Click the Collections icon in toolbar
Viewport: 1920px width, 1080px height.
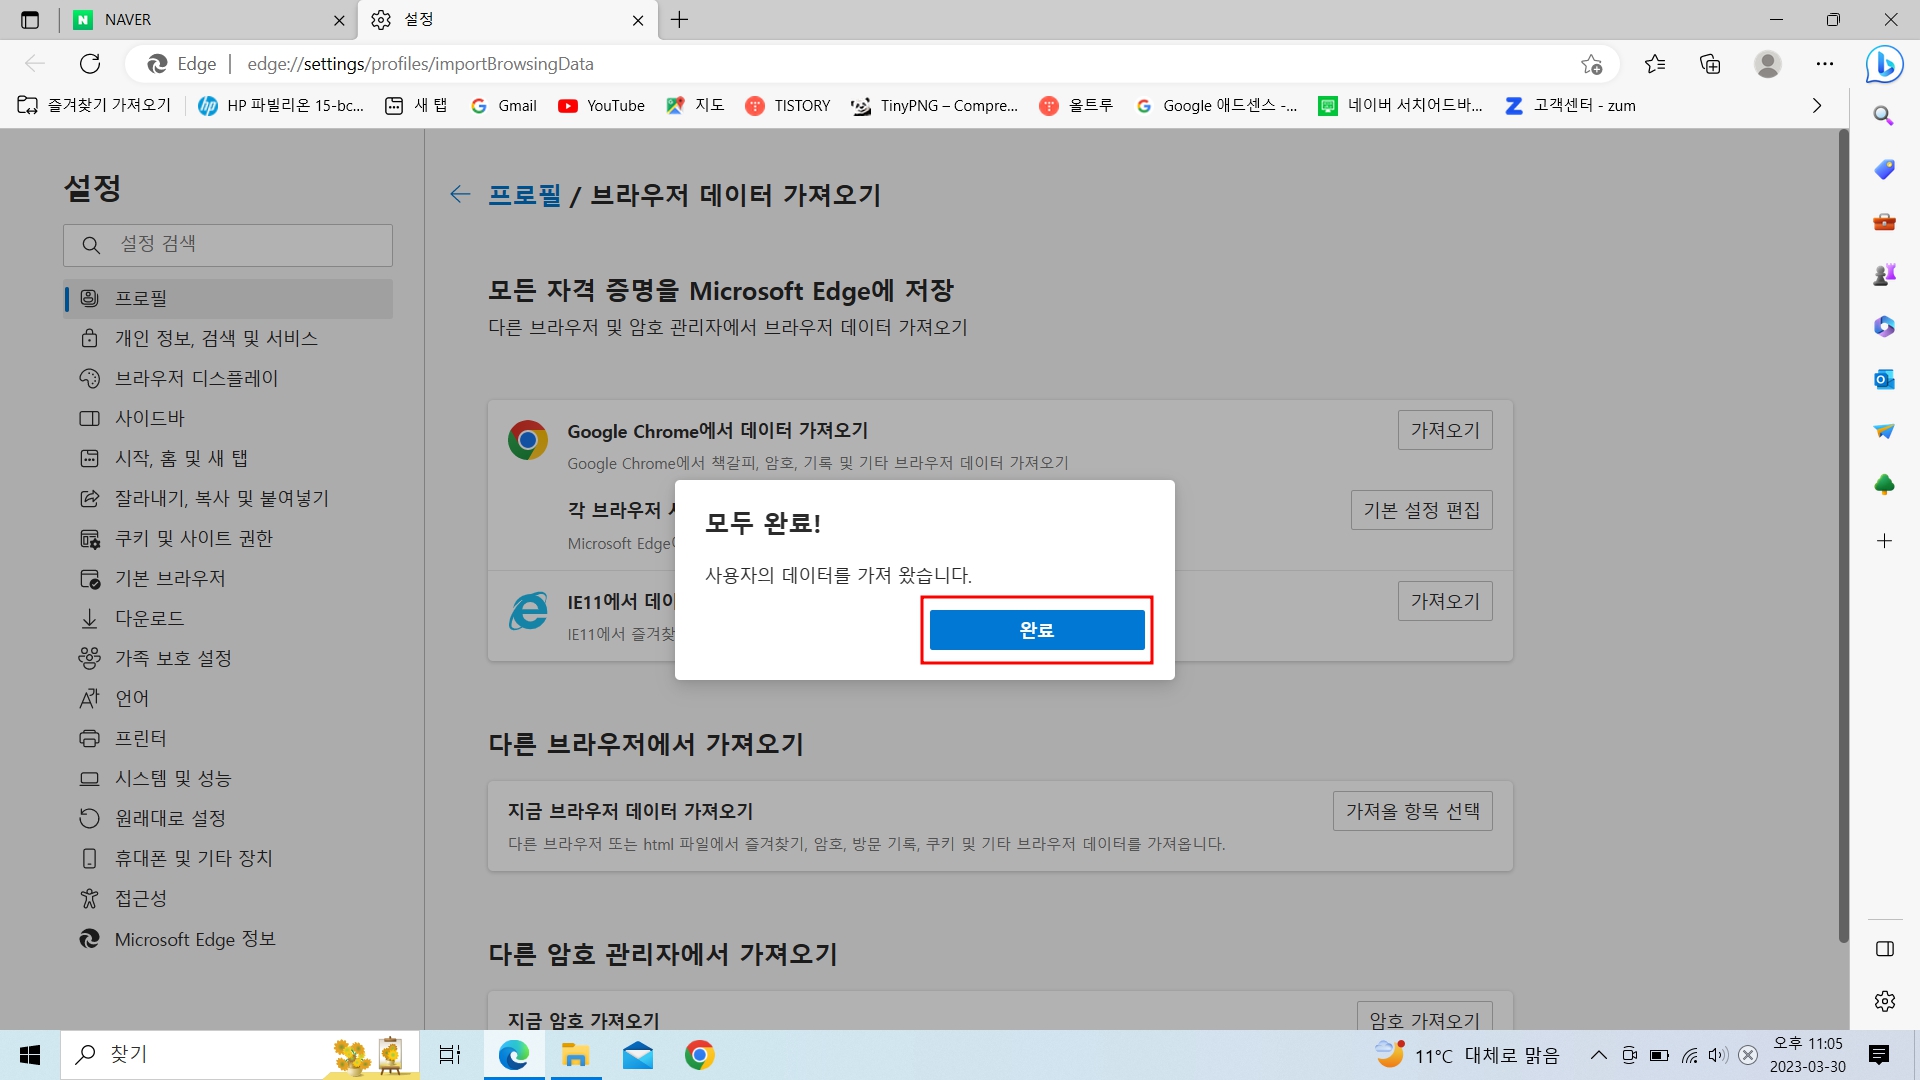[1710, 64]
